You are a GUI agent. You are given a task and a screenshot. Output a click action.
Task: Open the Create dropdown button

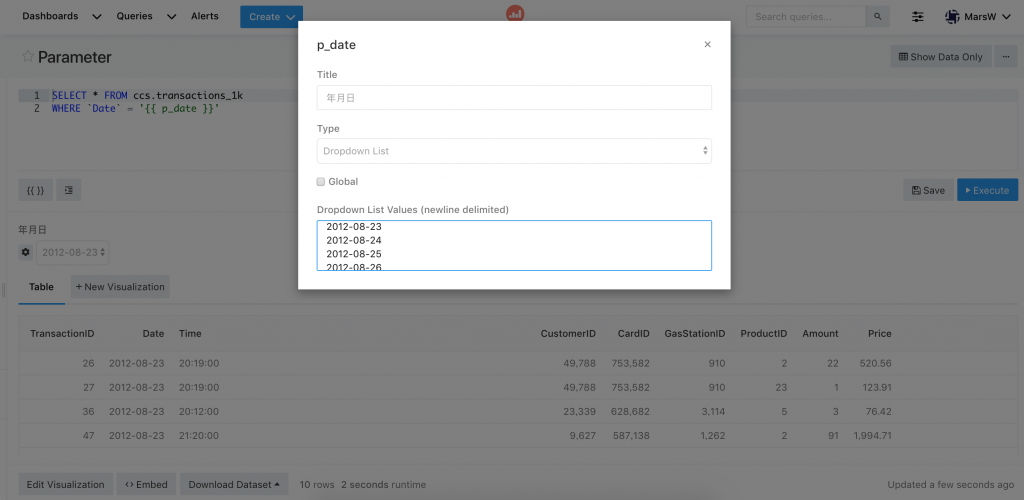(x=271, y=16)
